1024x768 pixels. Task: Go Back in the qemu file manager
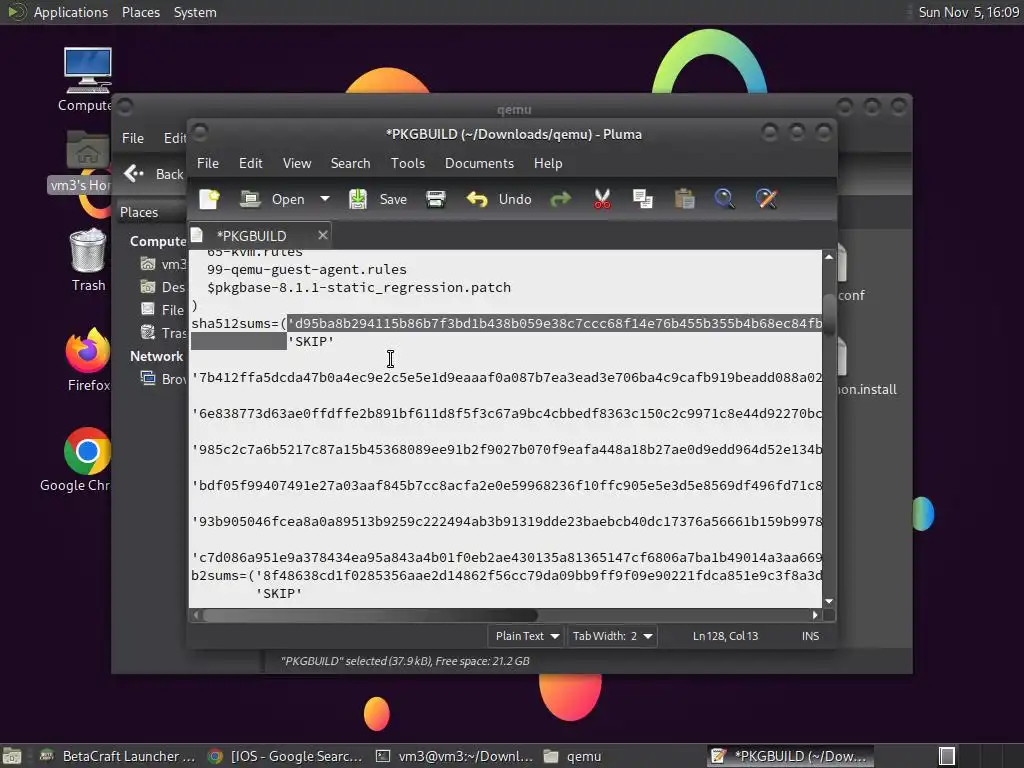point(154,174)
